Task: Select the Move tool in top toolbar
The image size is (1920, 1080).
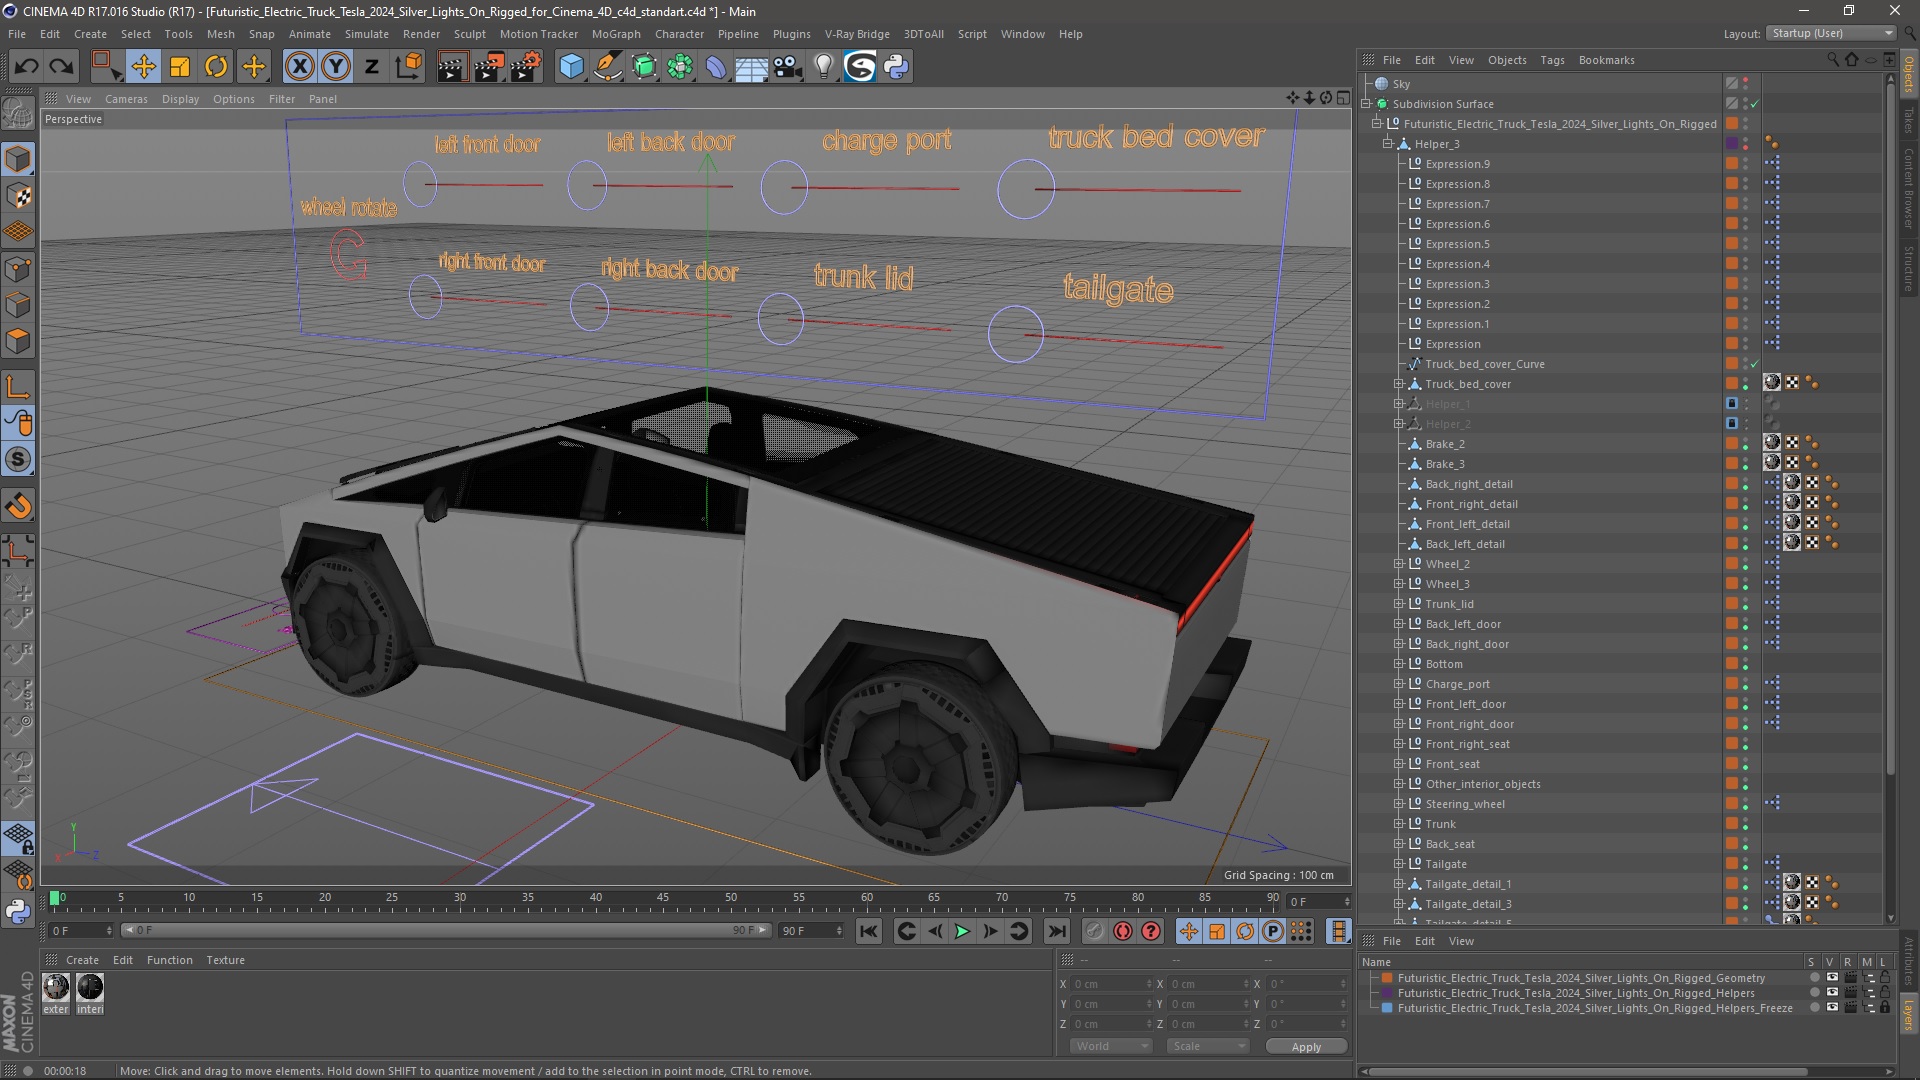Action: pos(144,67)
